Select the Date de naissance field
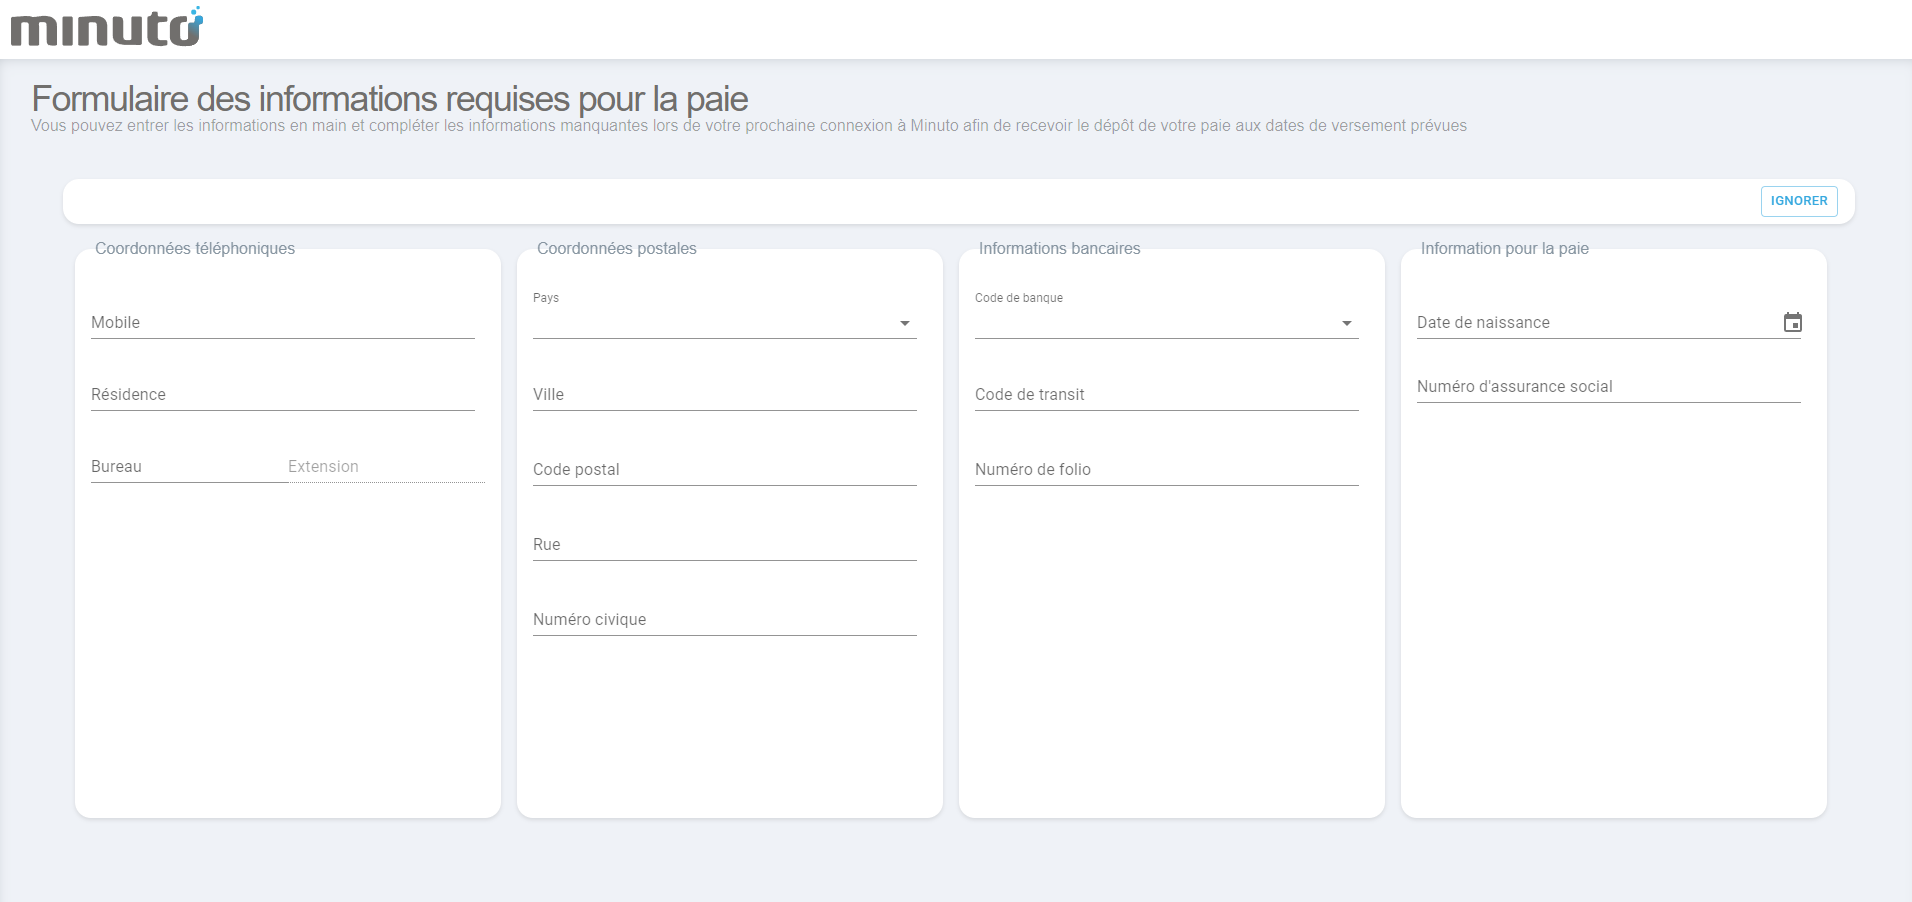The width and height of the screenshot is (1912, 902). coord(1595,323)
